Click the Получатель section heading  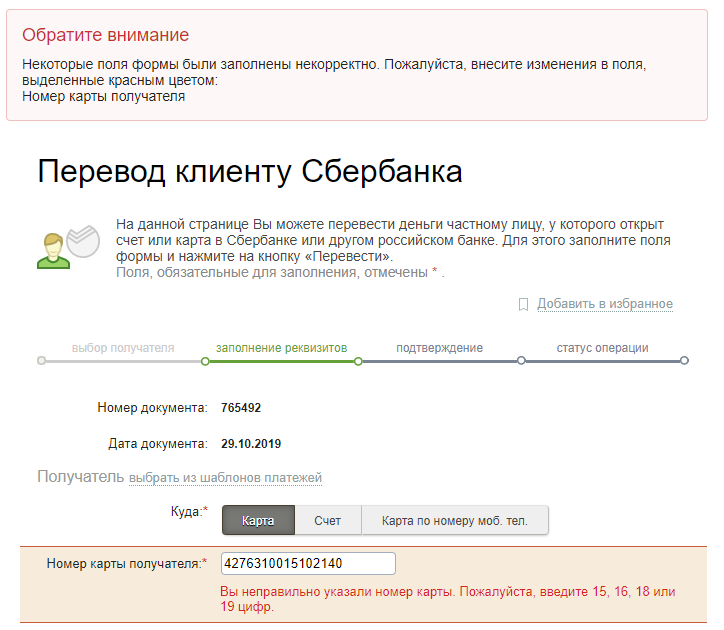pyautogui.click(x=81, y=476)
